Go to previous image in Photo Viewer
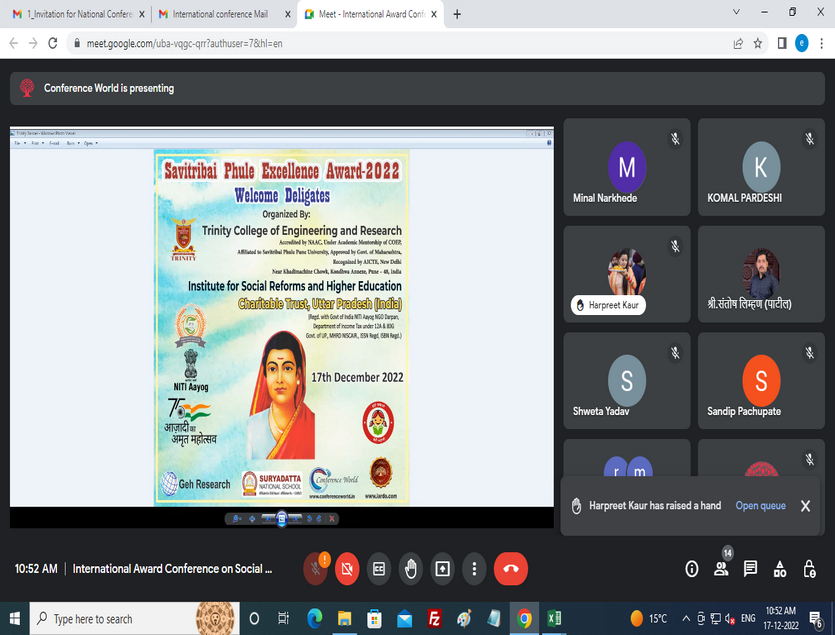The height and width of the screenshot is (635, 835). [x=268, y=519]
